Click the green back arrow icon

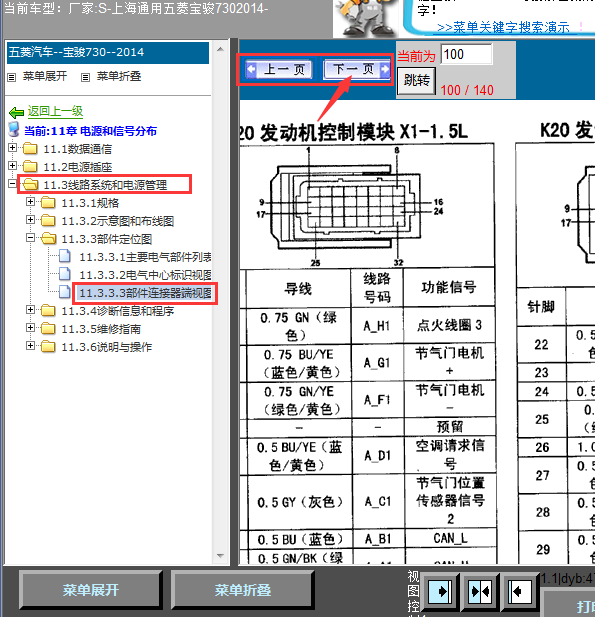tap(17, 113)
